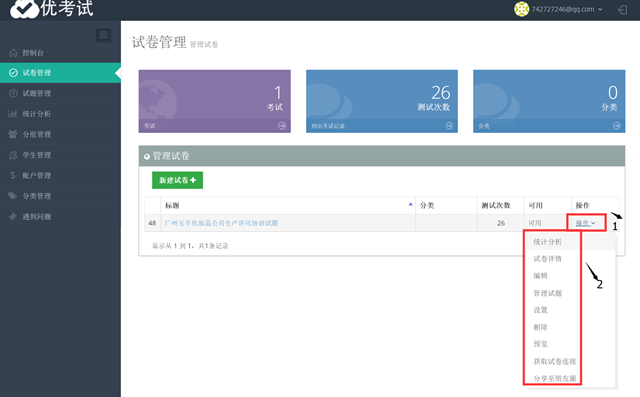640x397 pixels.
Task: Open the arrow icon on 考试 card
Action: pyautogui.click(x=282, y=126)
